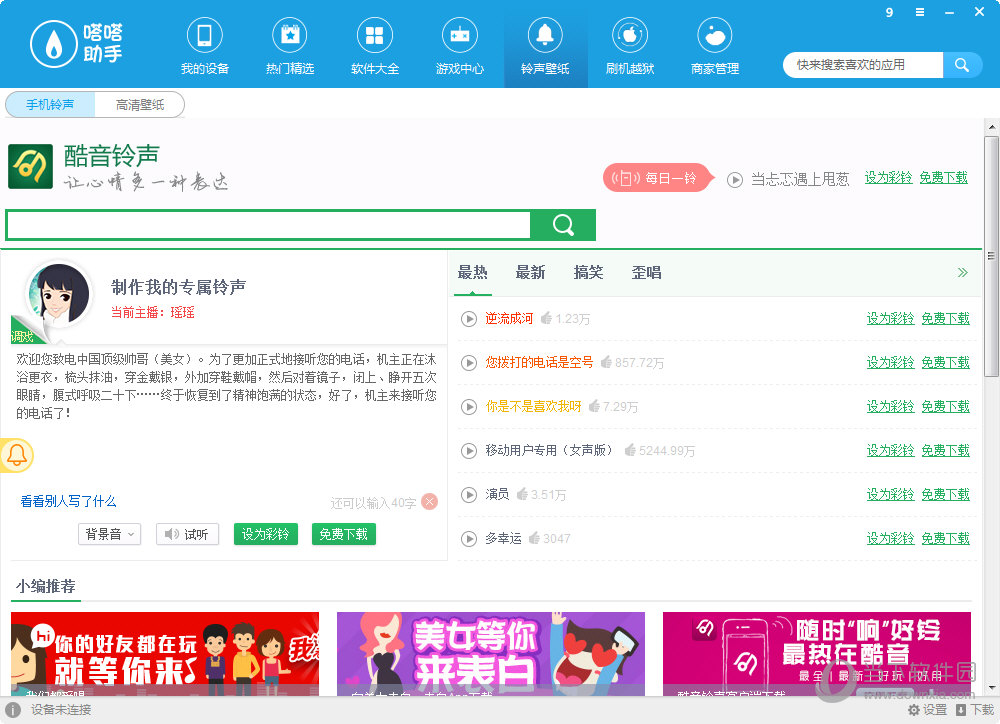The height and width of the screenshot is (724, 1000).
Task: Open 看看别人写了什么 link
Action: click(x=68, y=501)
